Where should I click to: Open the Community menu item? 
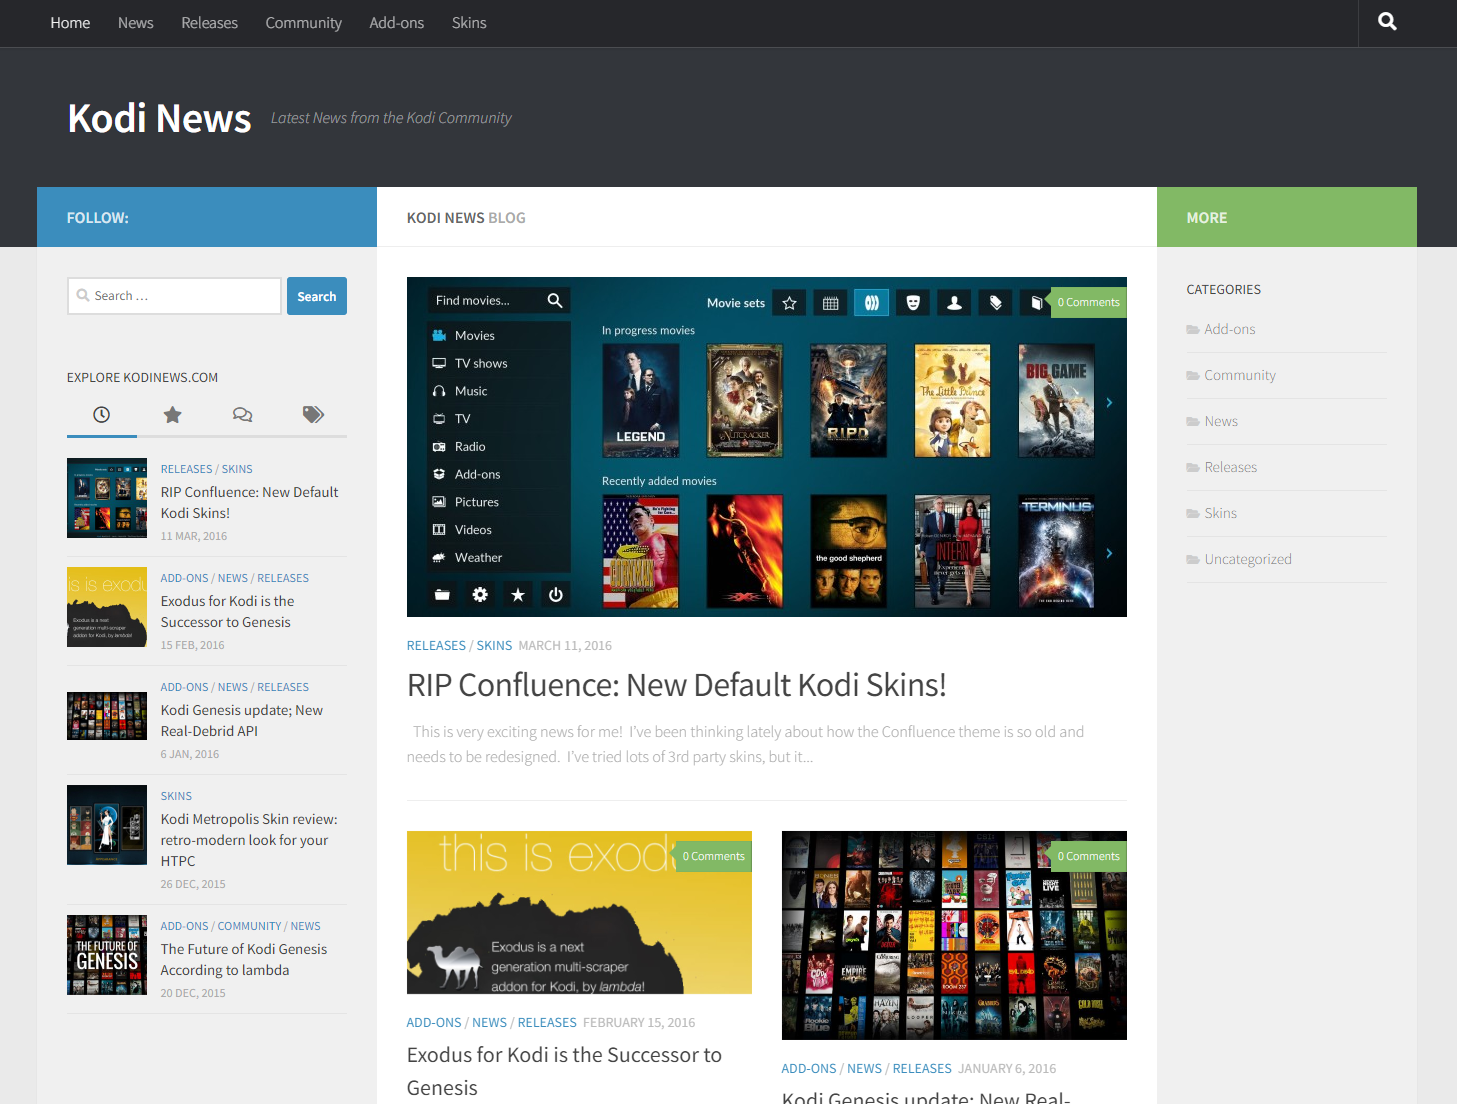click(303, 22)
